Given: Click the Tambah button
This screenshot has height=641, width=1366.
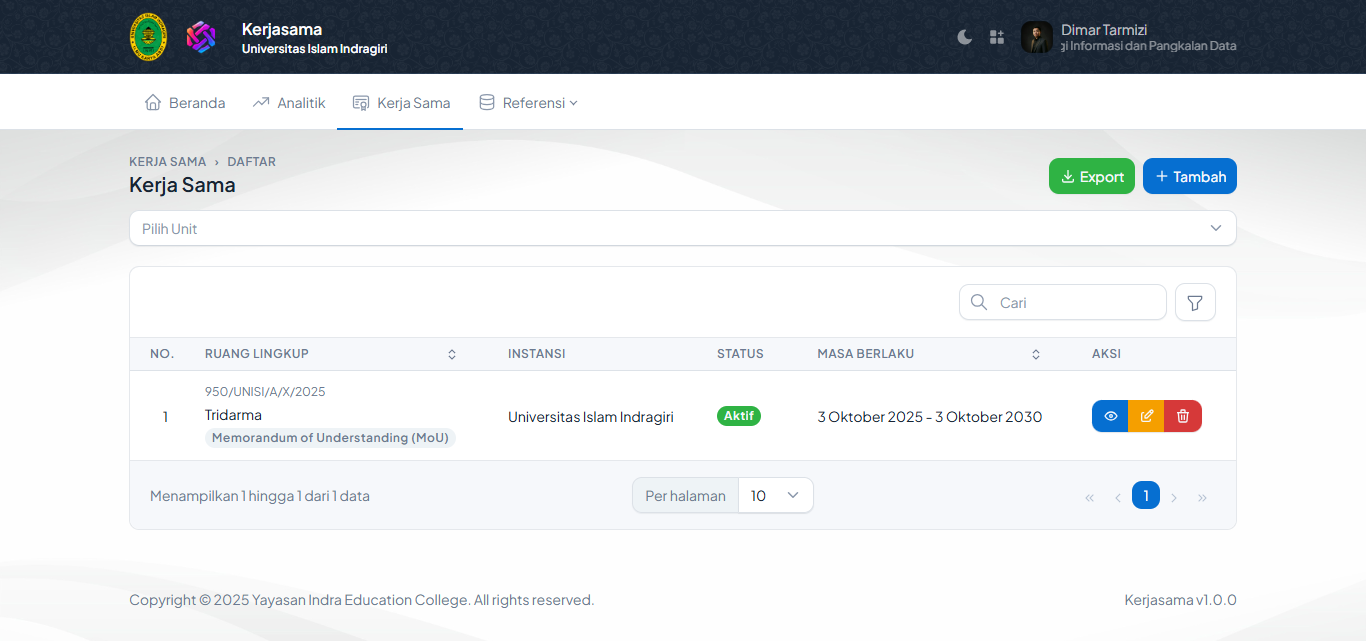Looking at the screenshot, I should (x=1189, y=176).
